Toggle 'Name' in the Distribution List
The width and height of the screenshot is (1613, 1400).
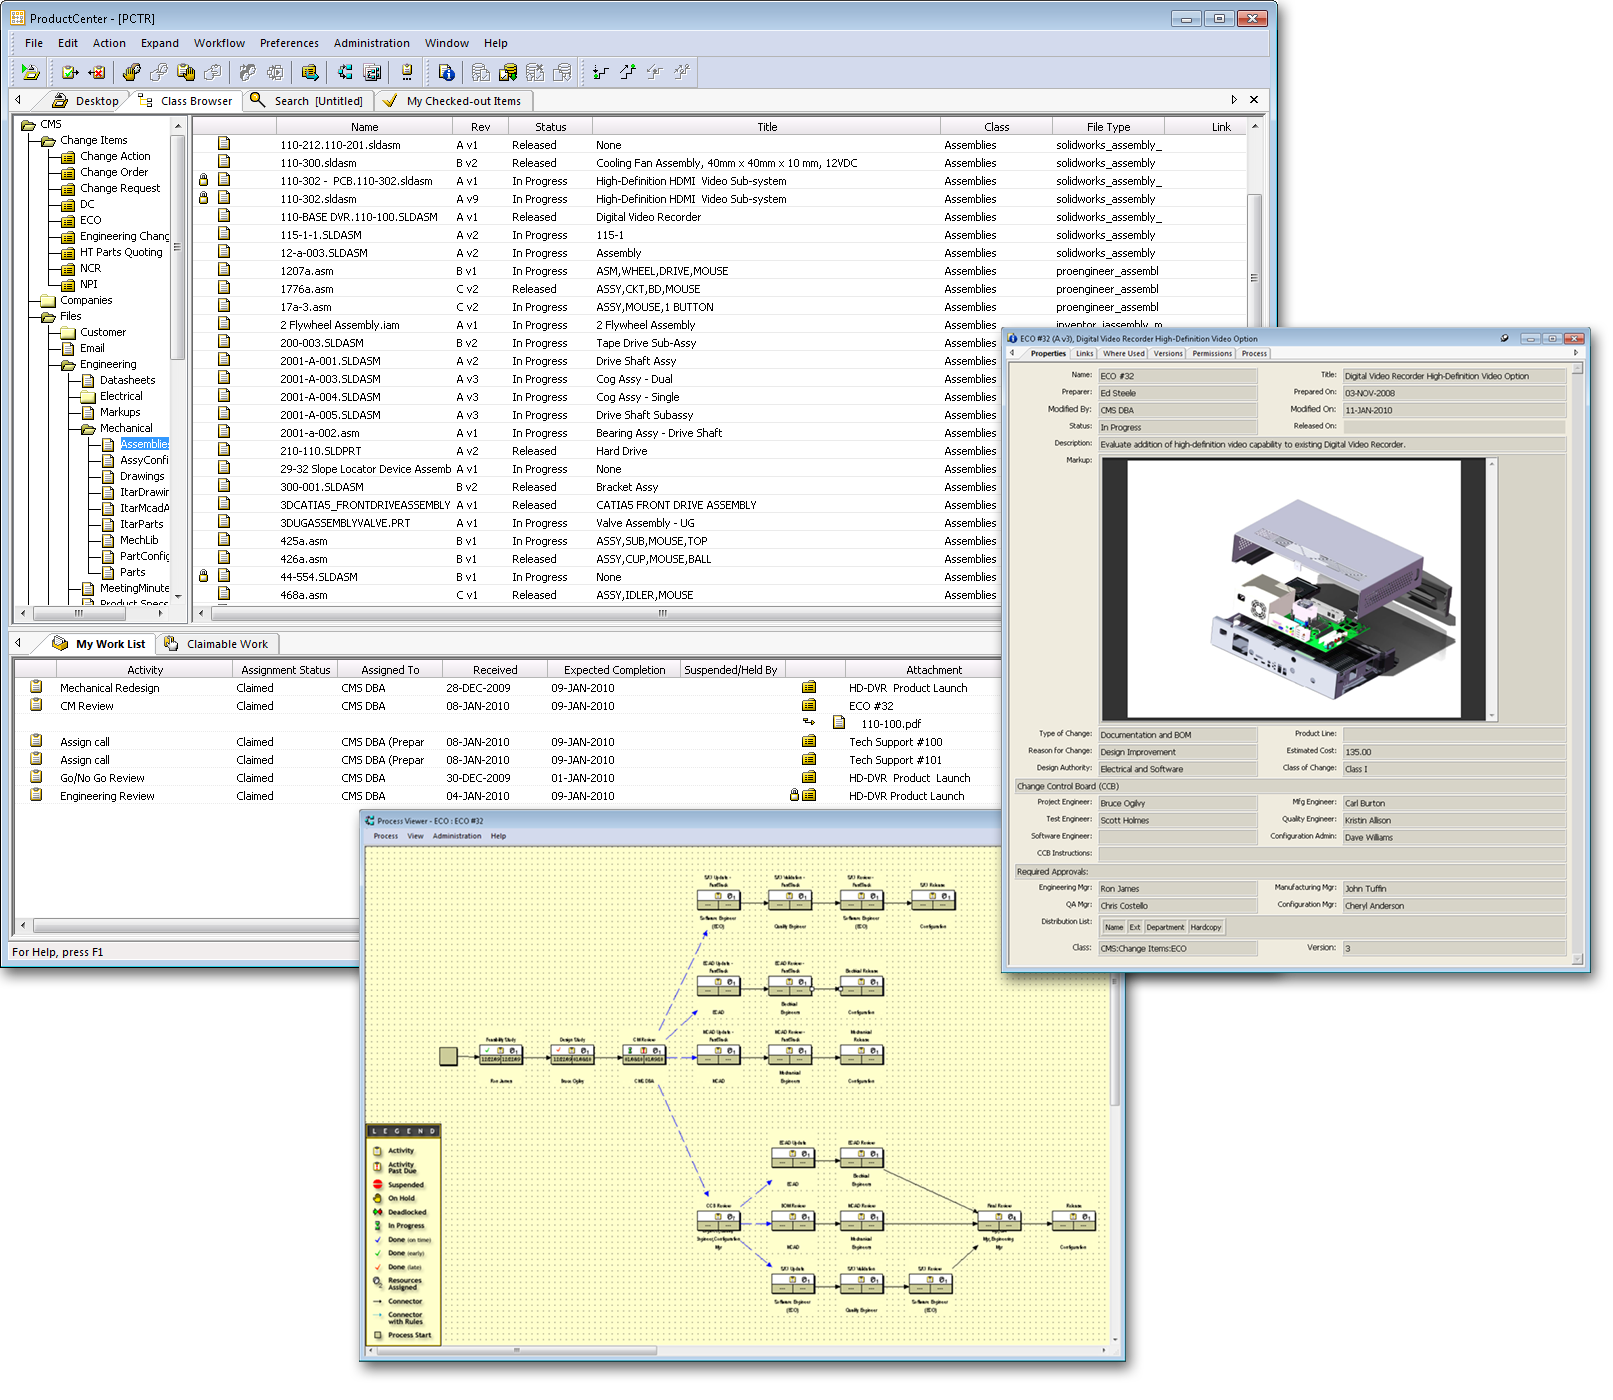[x=1114, y=927]
